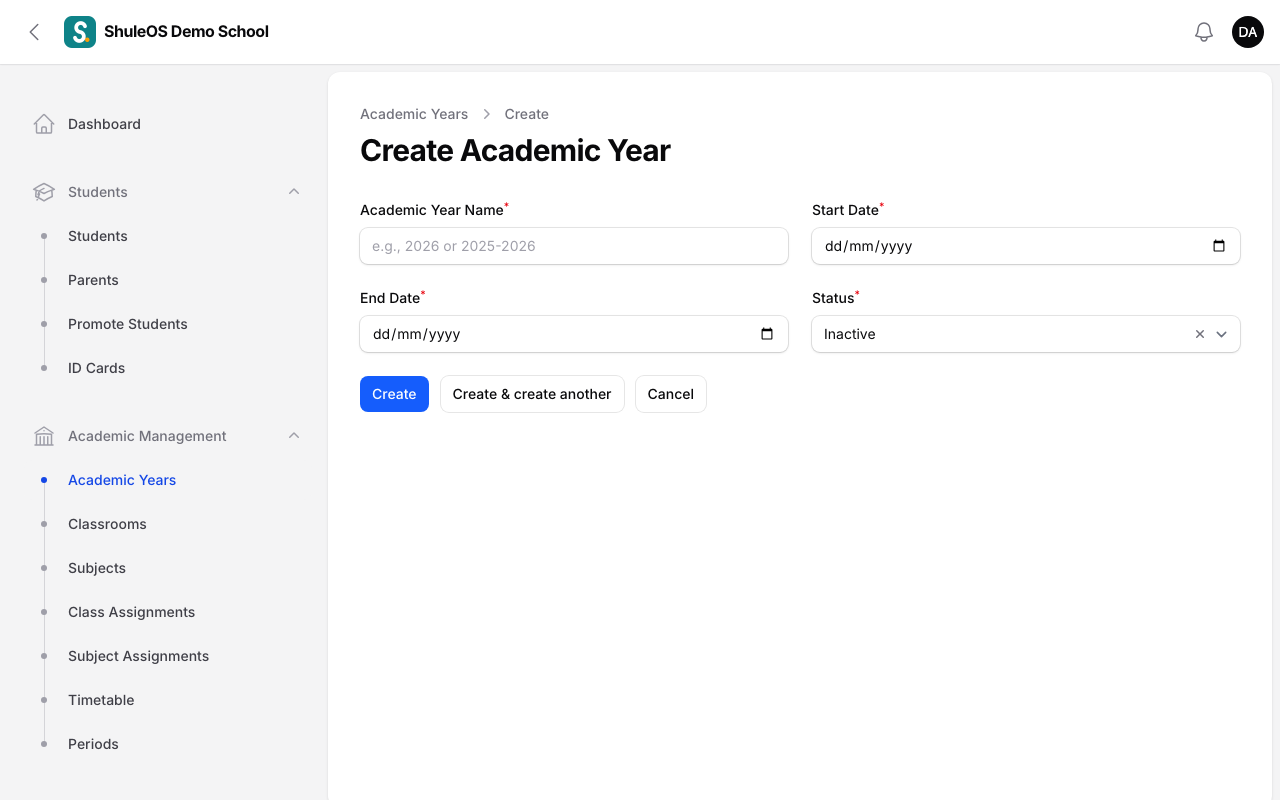Screen dimensions: 1280x800
Task: Click the ShuleOS Demo School title
Action: coord(187,32)
